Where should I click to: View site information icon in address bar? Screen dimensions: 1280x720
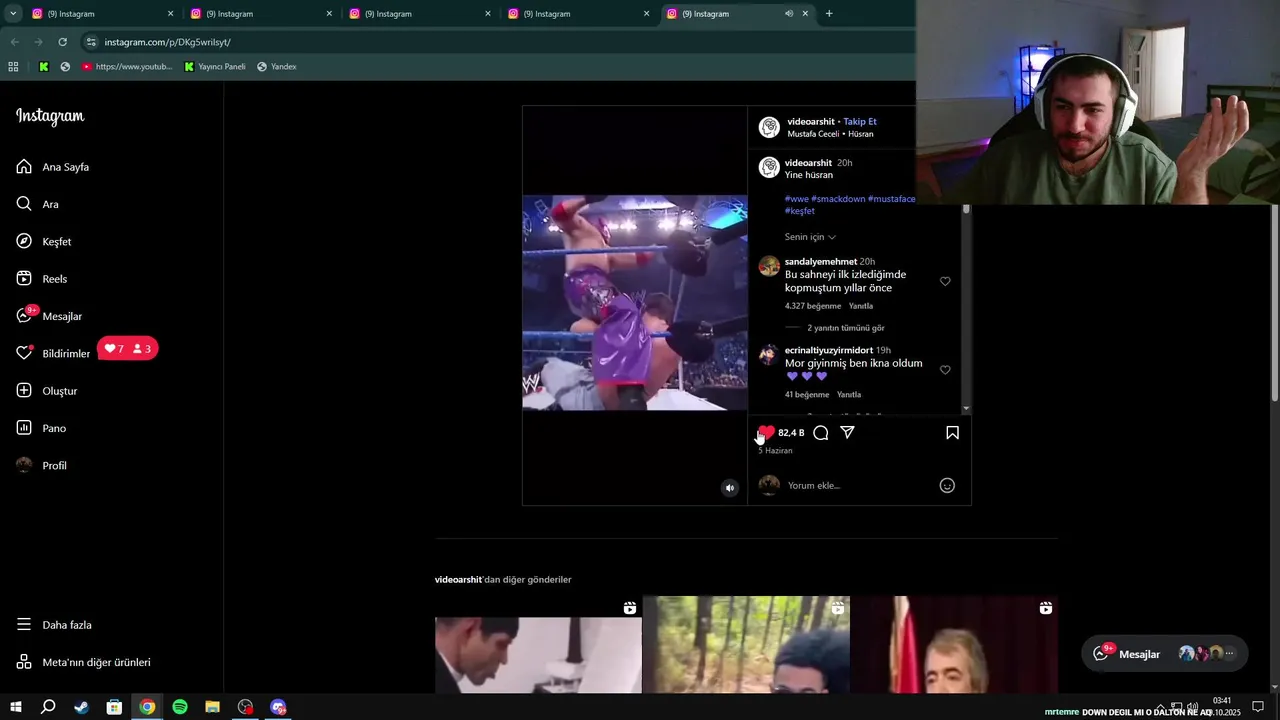(91, 42)
